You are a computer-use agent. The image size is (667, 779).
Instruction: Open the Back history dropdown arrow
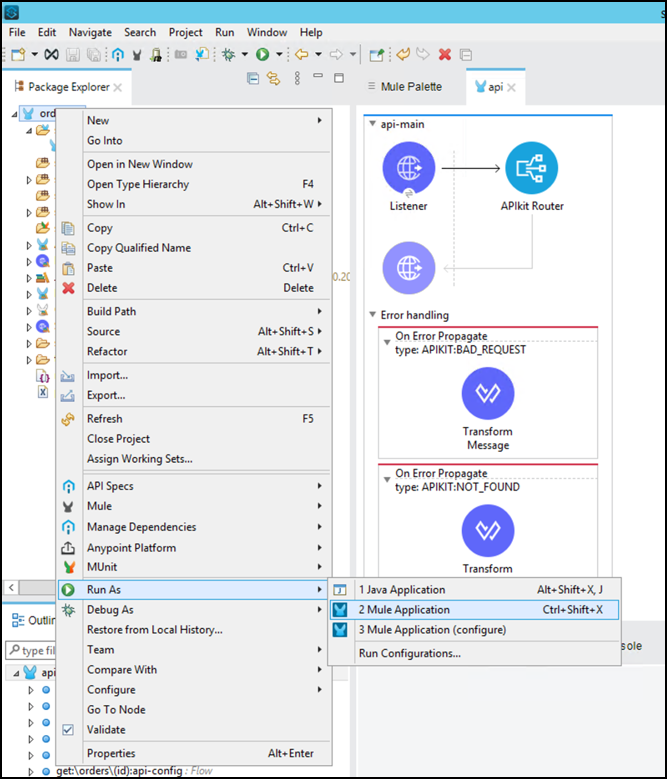pos(318,54)
